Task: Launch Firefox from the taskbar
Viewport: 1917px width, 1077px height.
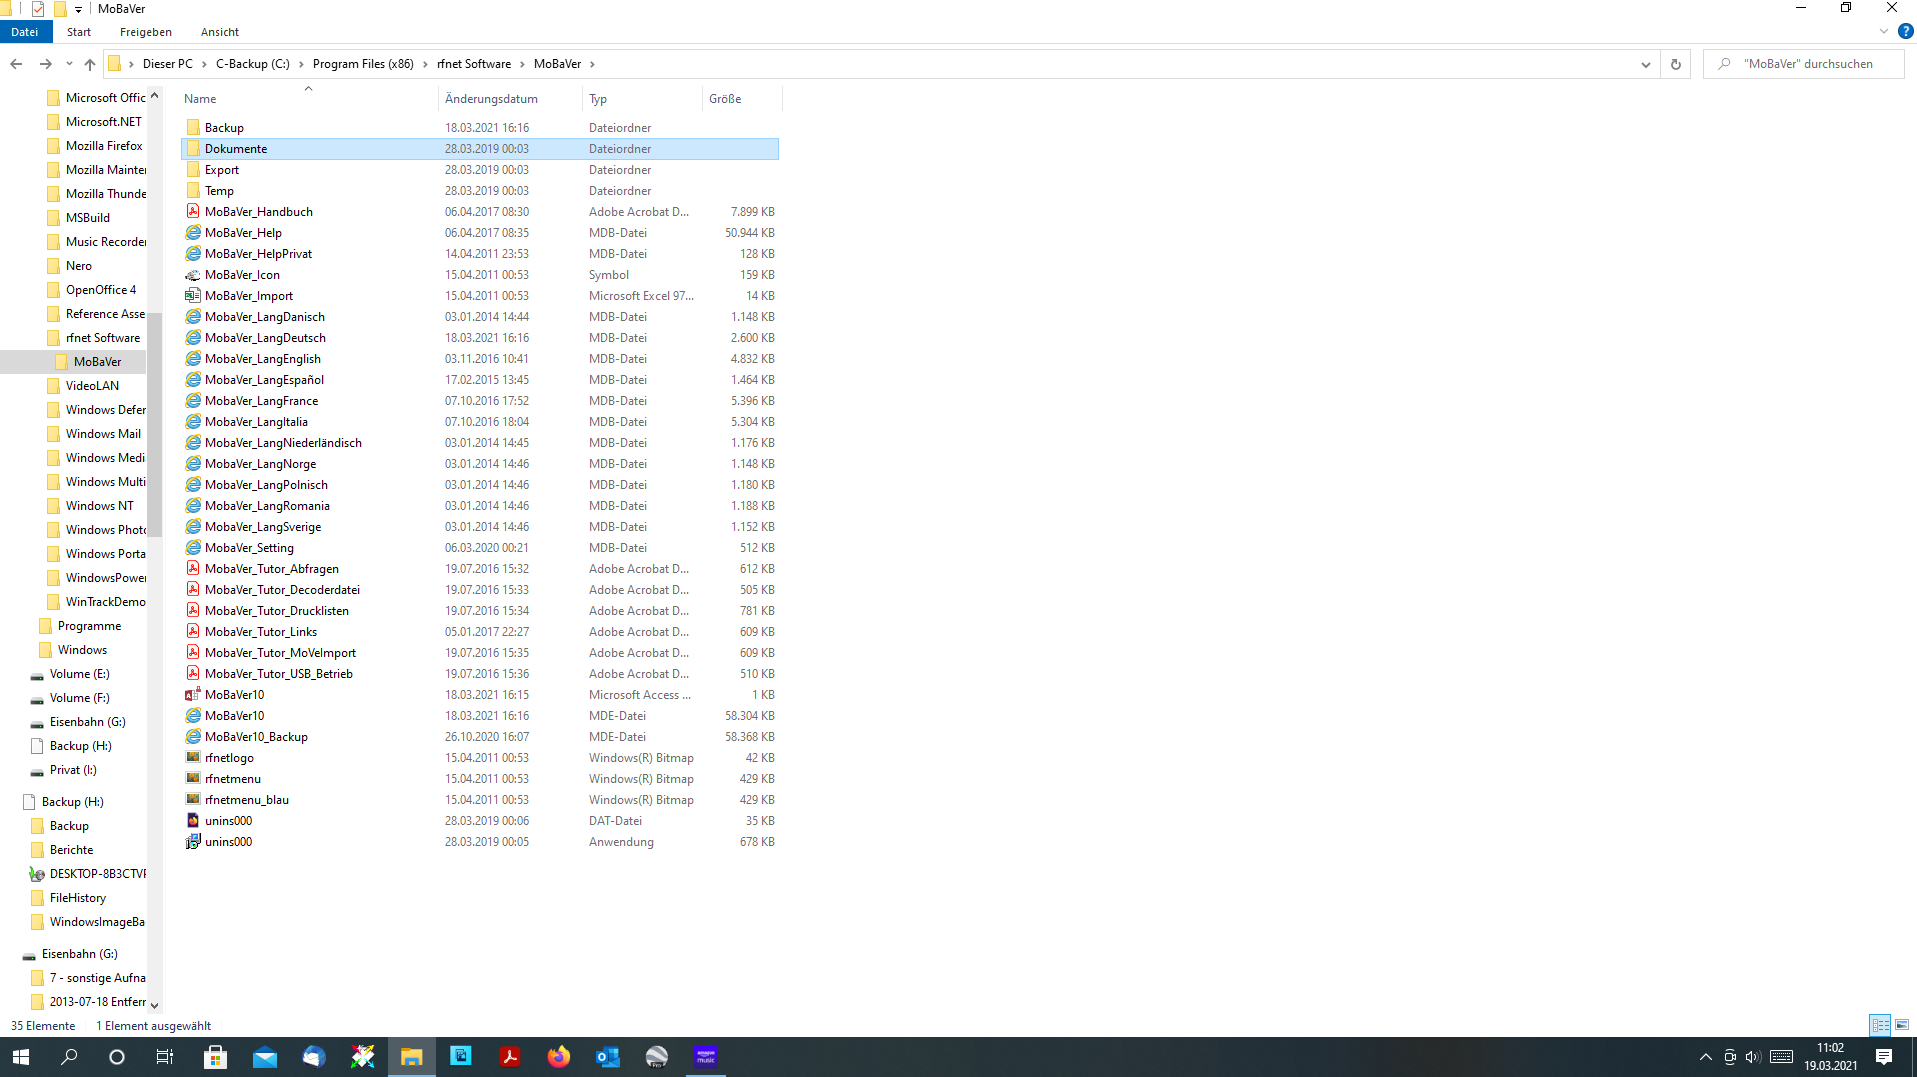Action: [x=558, y=1057]
